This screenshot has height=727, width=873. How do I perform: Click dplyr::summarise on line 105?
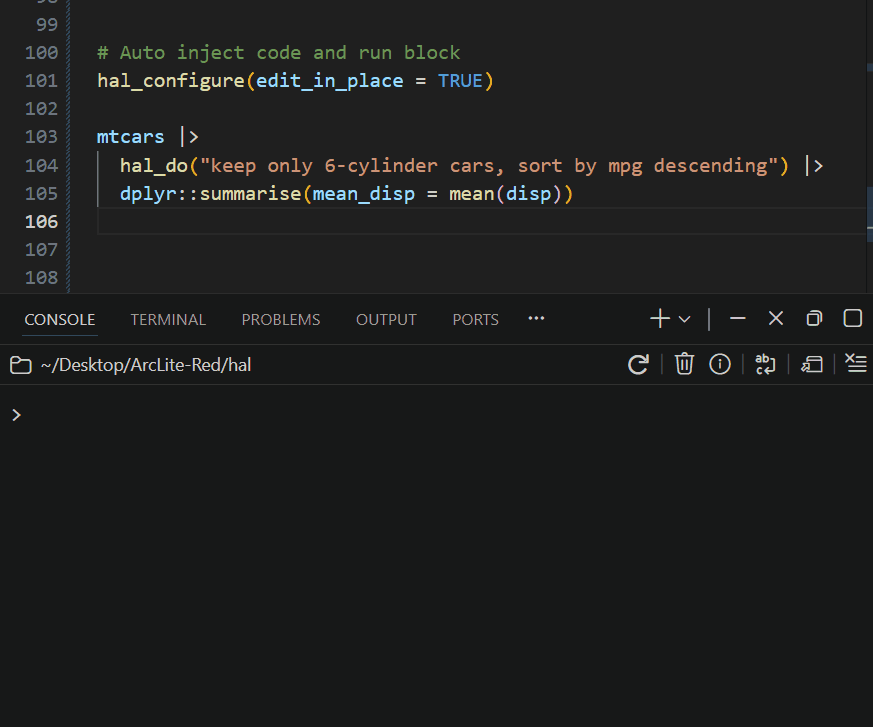210,194
